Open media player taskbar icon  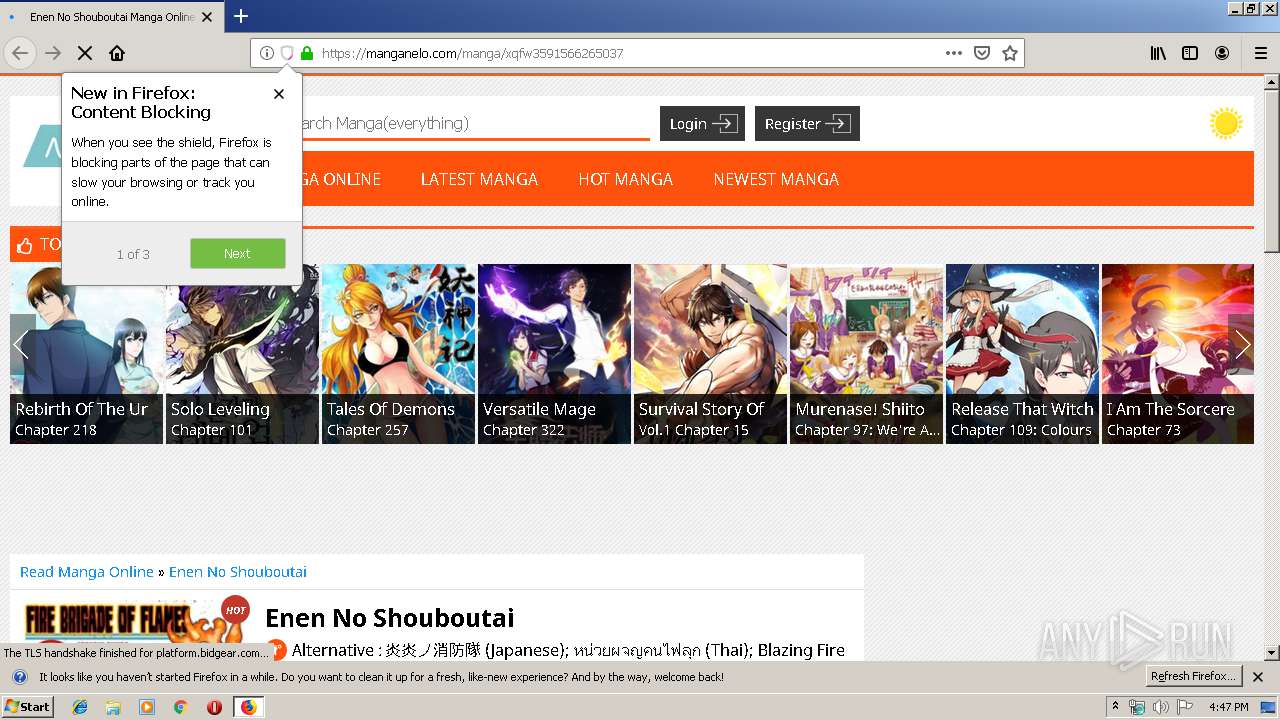tap(147, 707)
